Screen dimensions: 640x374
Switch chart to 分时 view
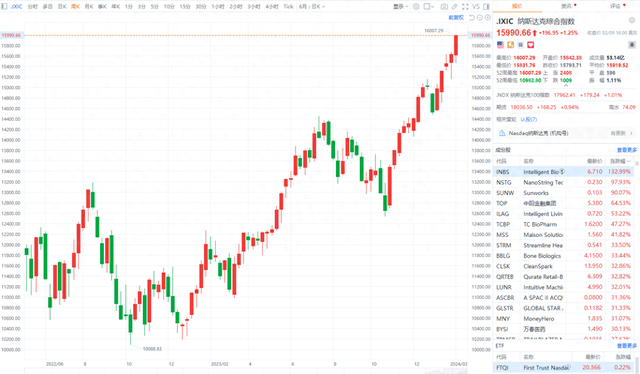[33, 7]
